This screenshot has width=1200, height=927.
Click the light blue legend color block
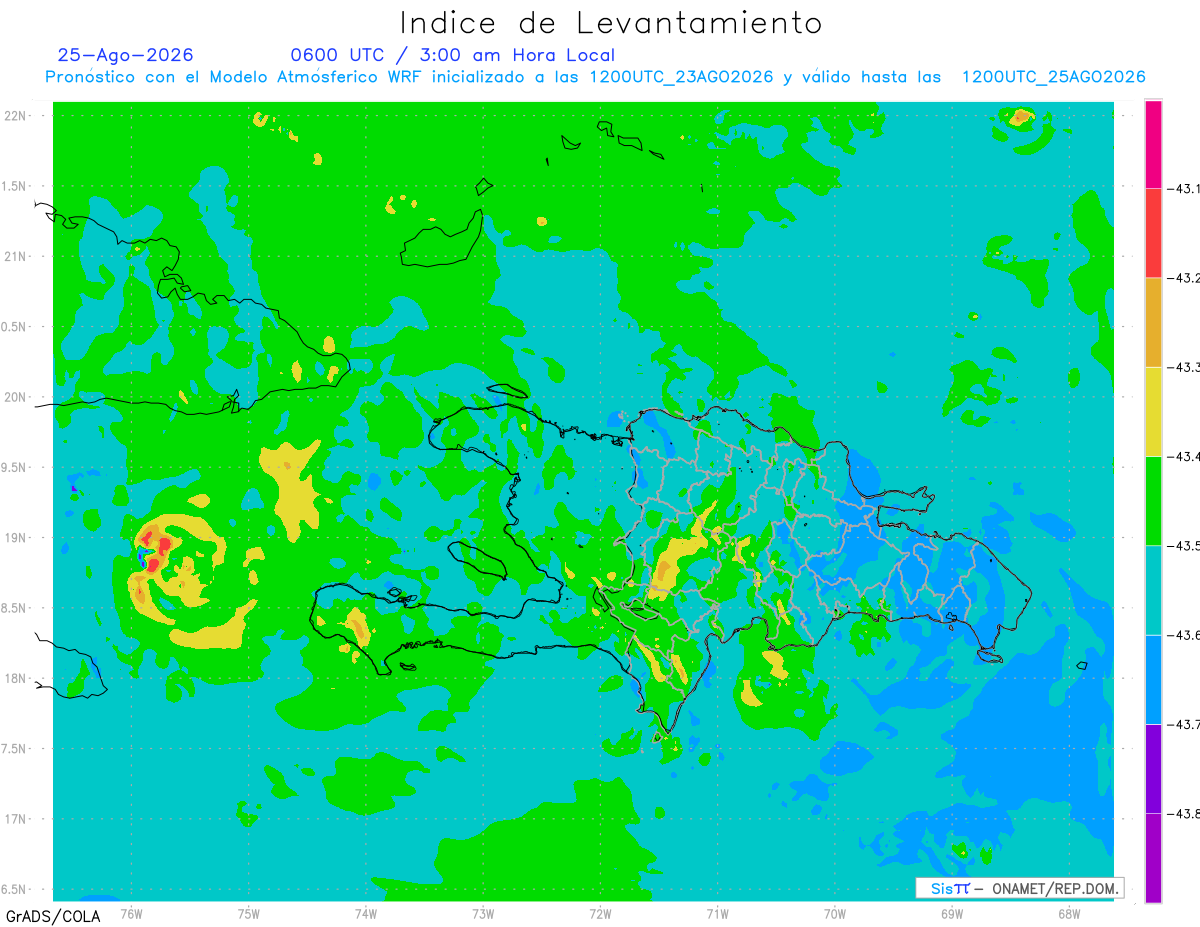click(1153, 679)
